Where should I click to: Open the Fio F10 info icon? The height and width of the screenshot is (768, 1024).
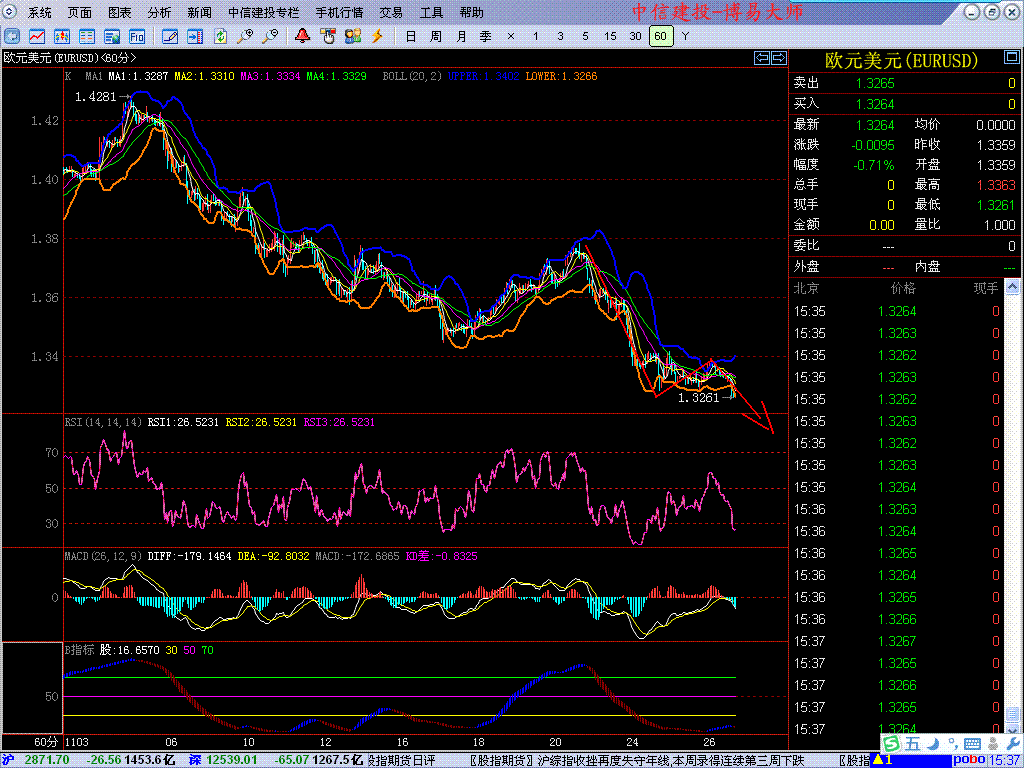pos(136,37)
